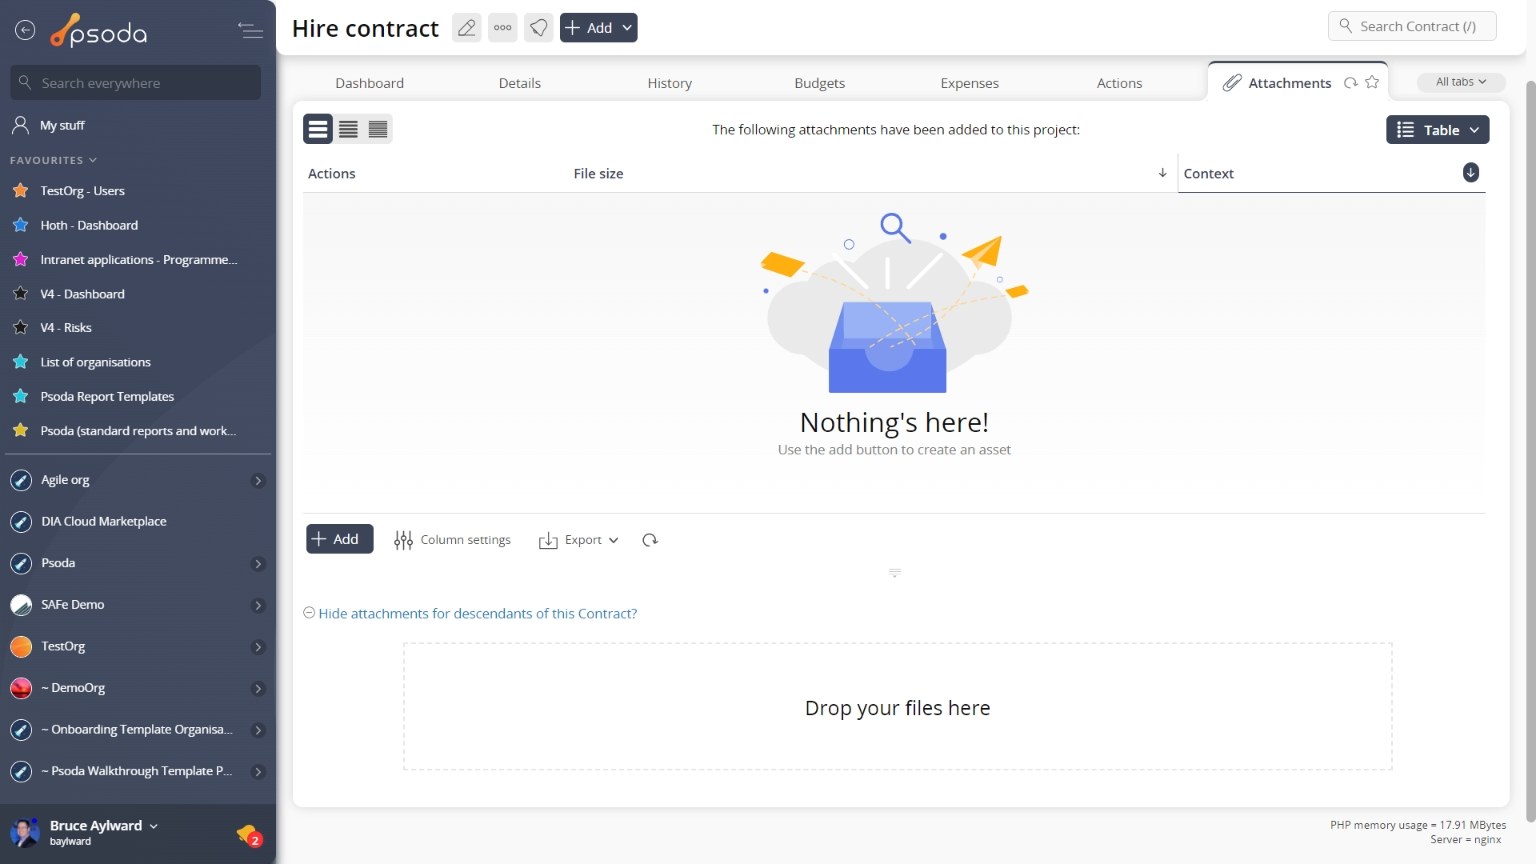Screen dimensions: 1536x864
Task: Expand the TestOrg organisation arrow
Action: (x=258, y=647)
